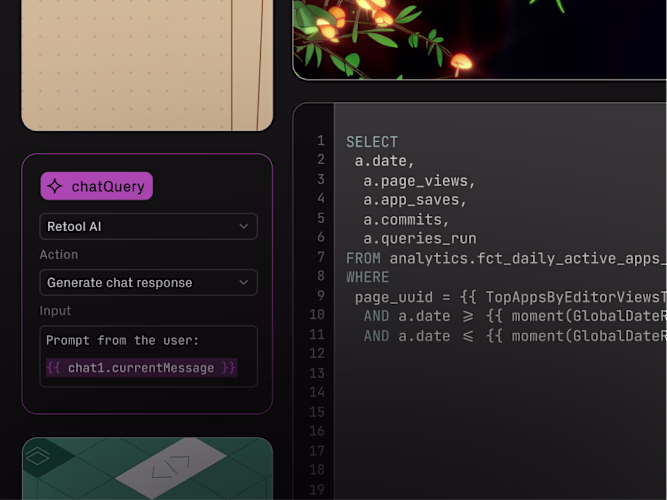Image resolution: width=667 pixels, height=500 pixels.
Task: Click the SELECT keyword on line 1
Action: 372,142
